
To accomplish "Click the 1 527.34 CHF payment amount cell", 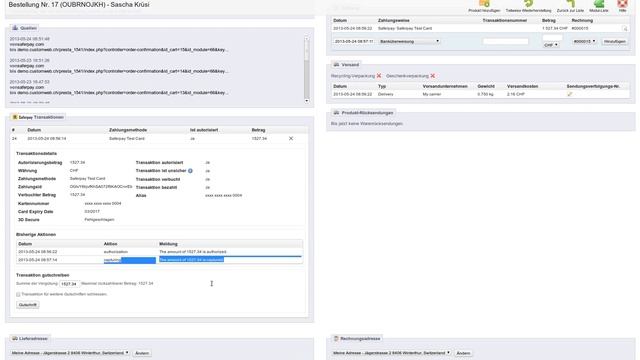I will [x=555, y=29].
